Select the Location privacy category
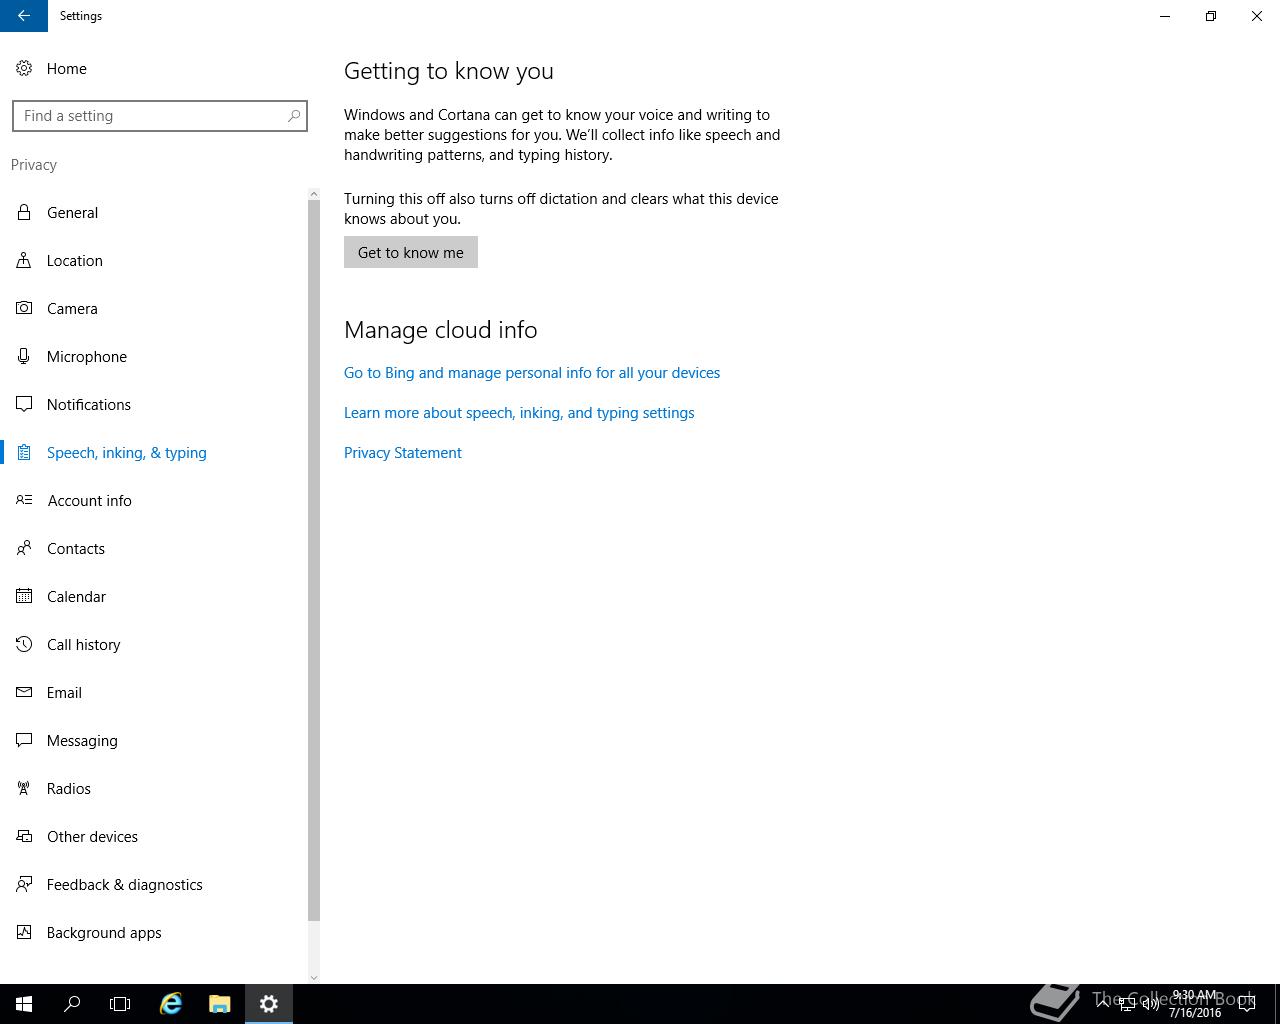The height and width of the screenshot is (1024, 1280). coord(154,260)
